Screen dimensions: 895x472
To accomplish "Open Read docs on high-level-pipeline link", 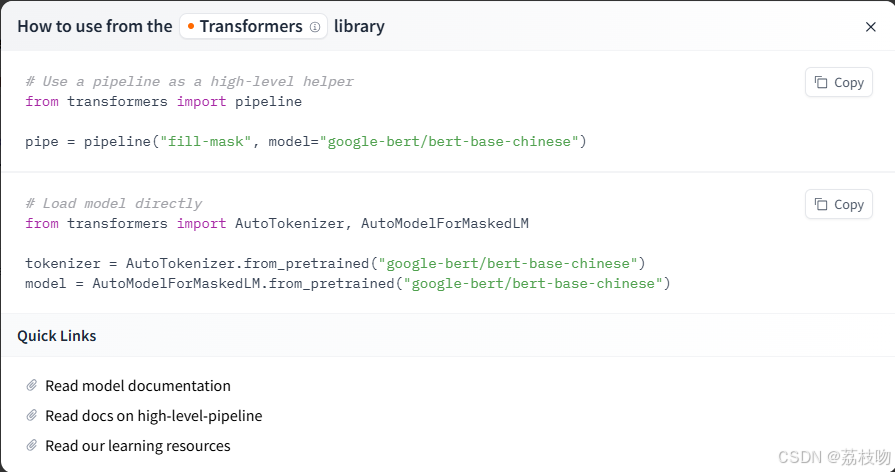I will [154, 415].
